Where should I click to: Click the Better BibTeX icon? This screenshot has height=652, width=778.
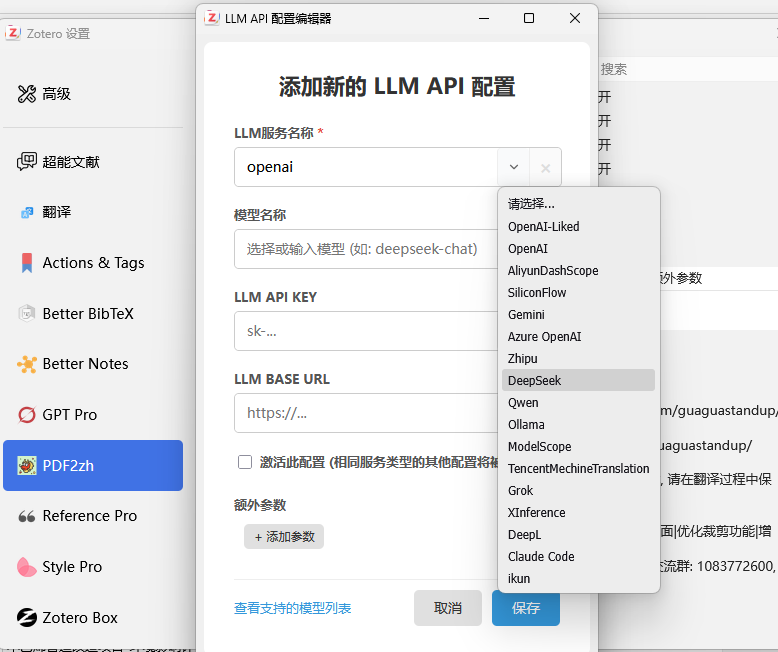coord(27,314)
